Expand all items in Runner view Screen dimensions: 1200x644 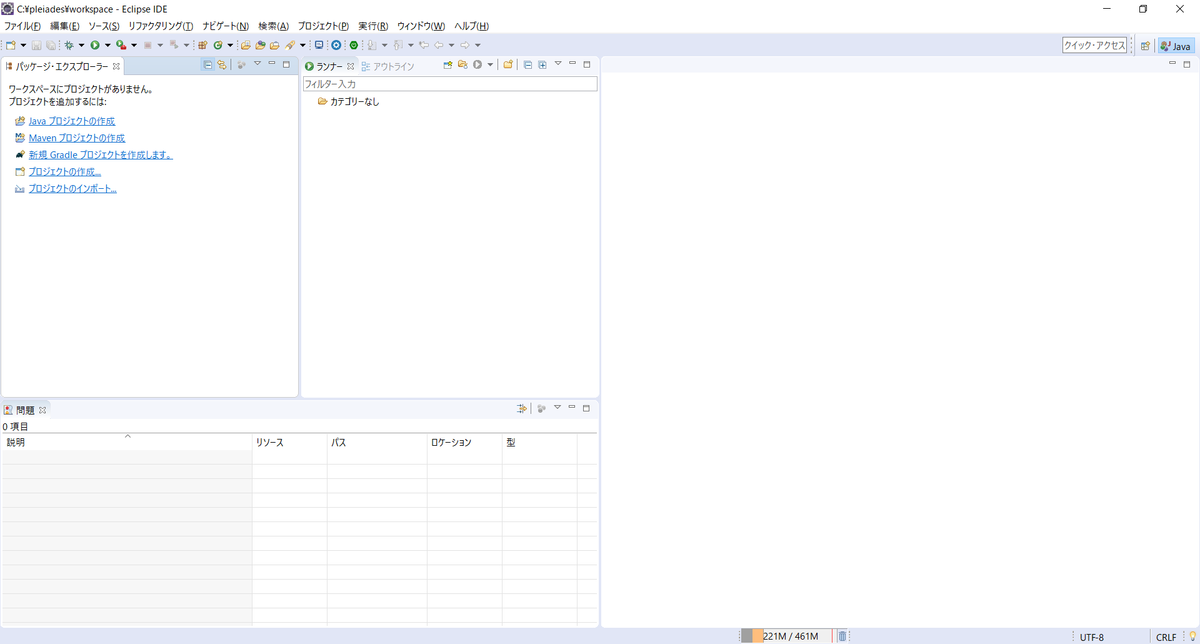(x=542, y=65)
